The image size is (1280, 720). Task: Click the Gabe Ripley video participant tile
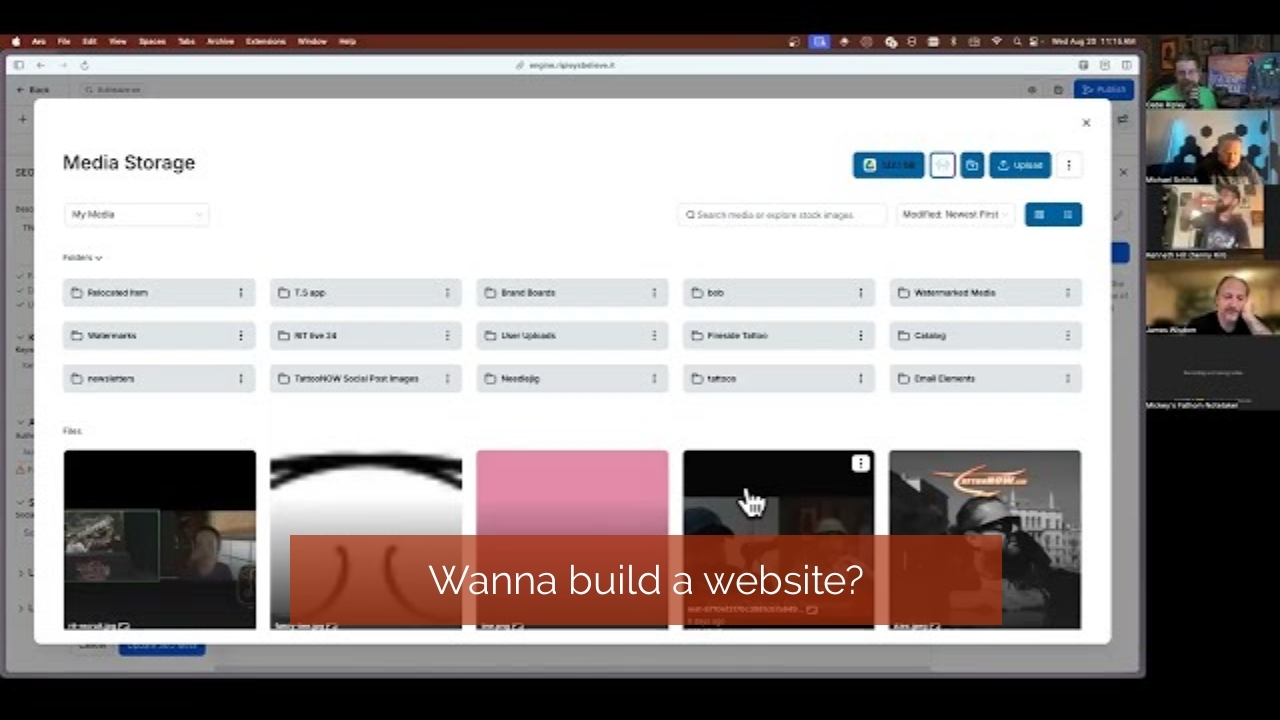pos(1212,72)
